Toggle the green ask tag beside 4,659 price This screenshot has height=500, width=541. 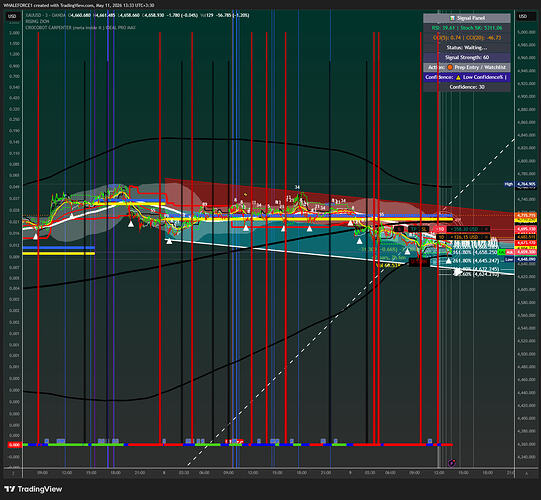501,253
